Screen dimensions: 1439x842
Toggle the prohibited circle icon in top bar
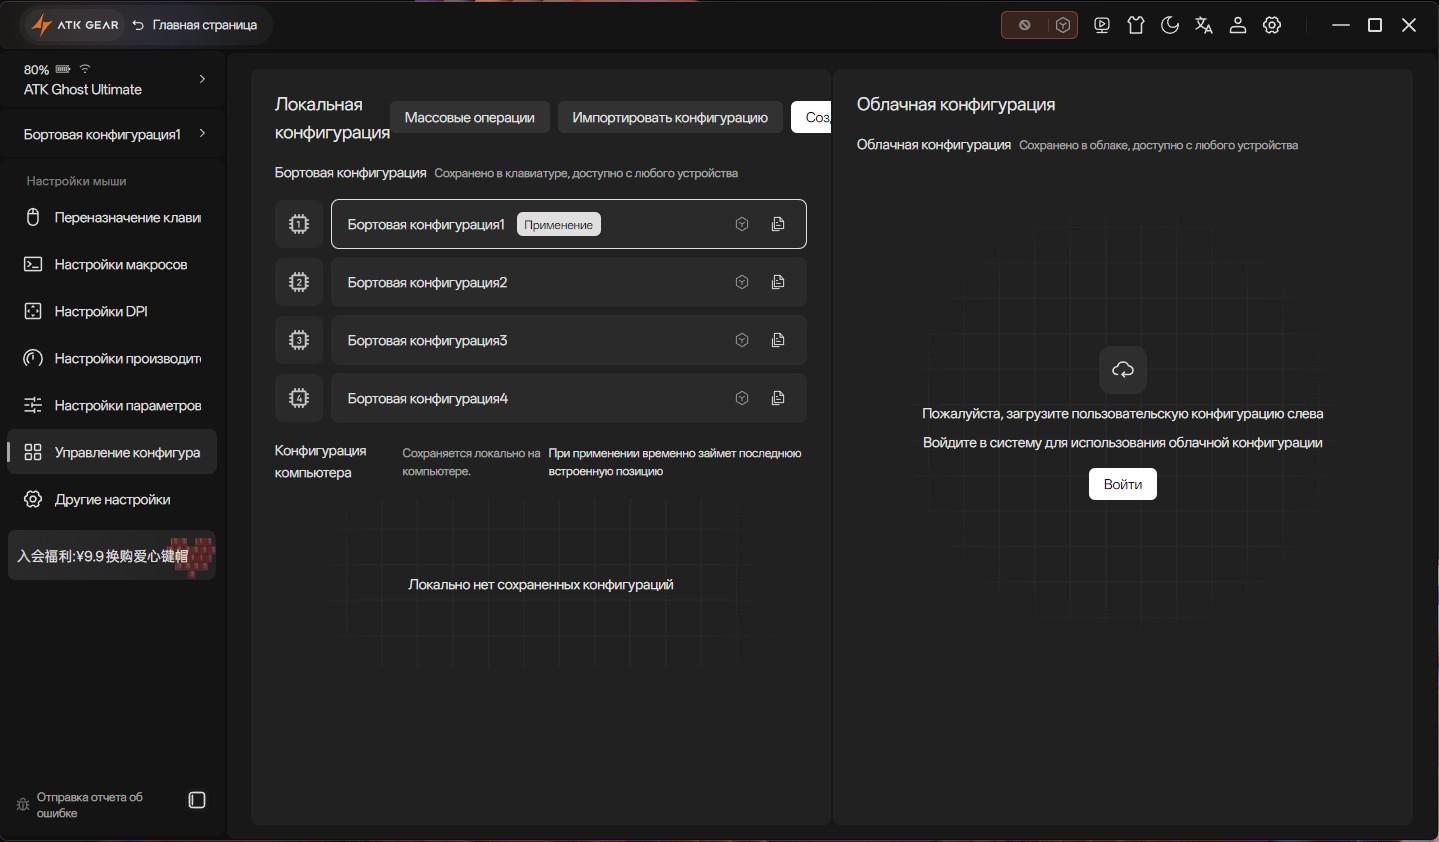[x=1024, y=26]
